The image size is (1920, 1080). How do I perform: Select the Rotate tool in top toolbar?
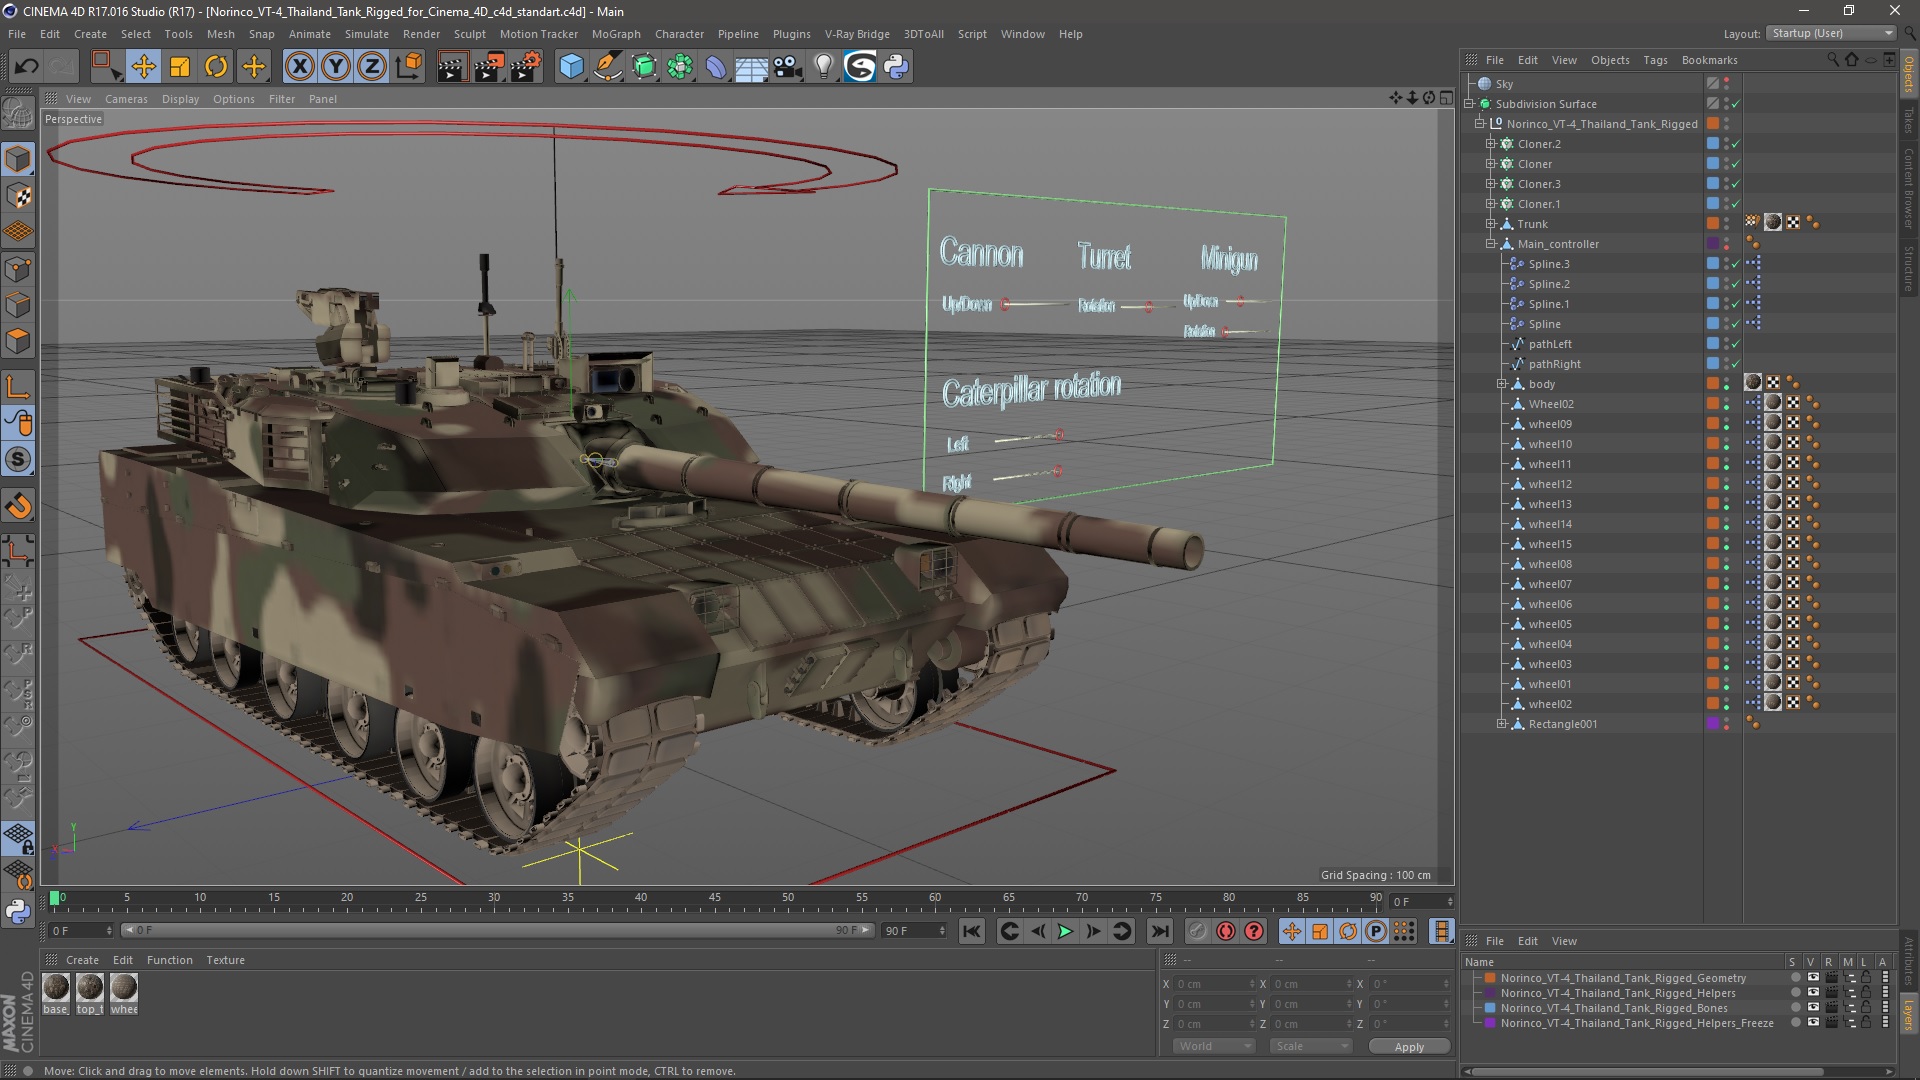(216, 67)
